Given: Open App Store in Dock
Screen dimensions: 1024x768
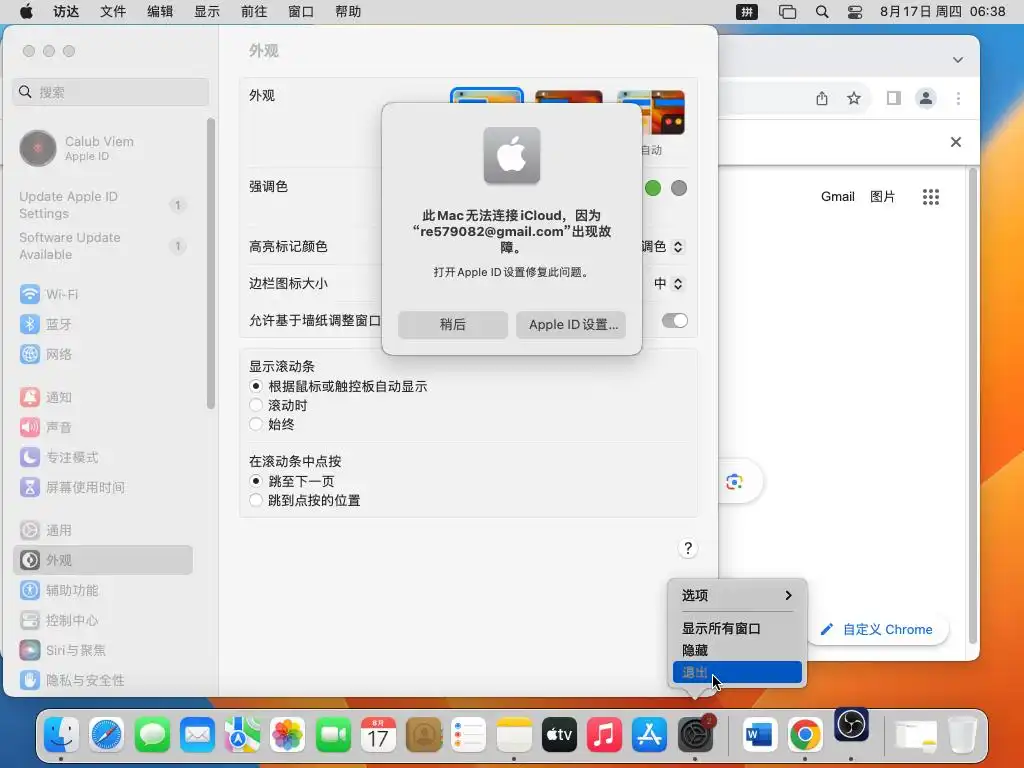Looking at the screenshot, I should (x=649, y=734).
